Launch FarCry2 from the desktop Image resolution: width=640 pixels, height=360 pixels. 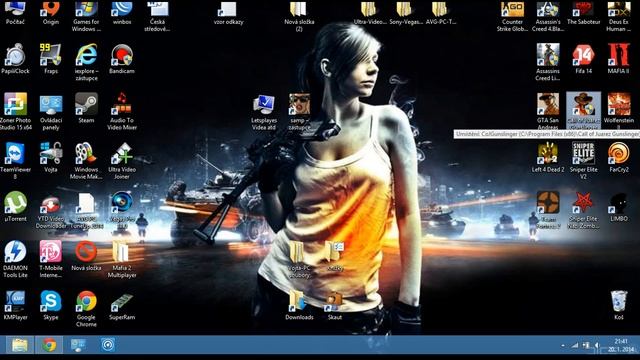pyautogui.click(x=618, y=158)
